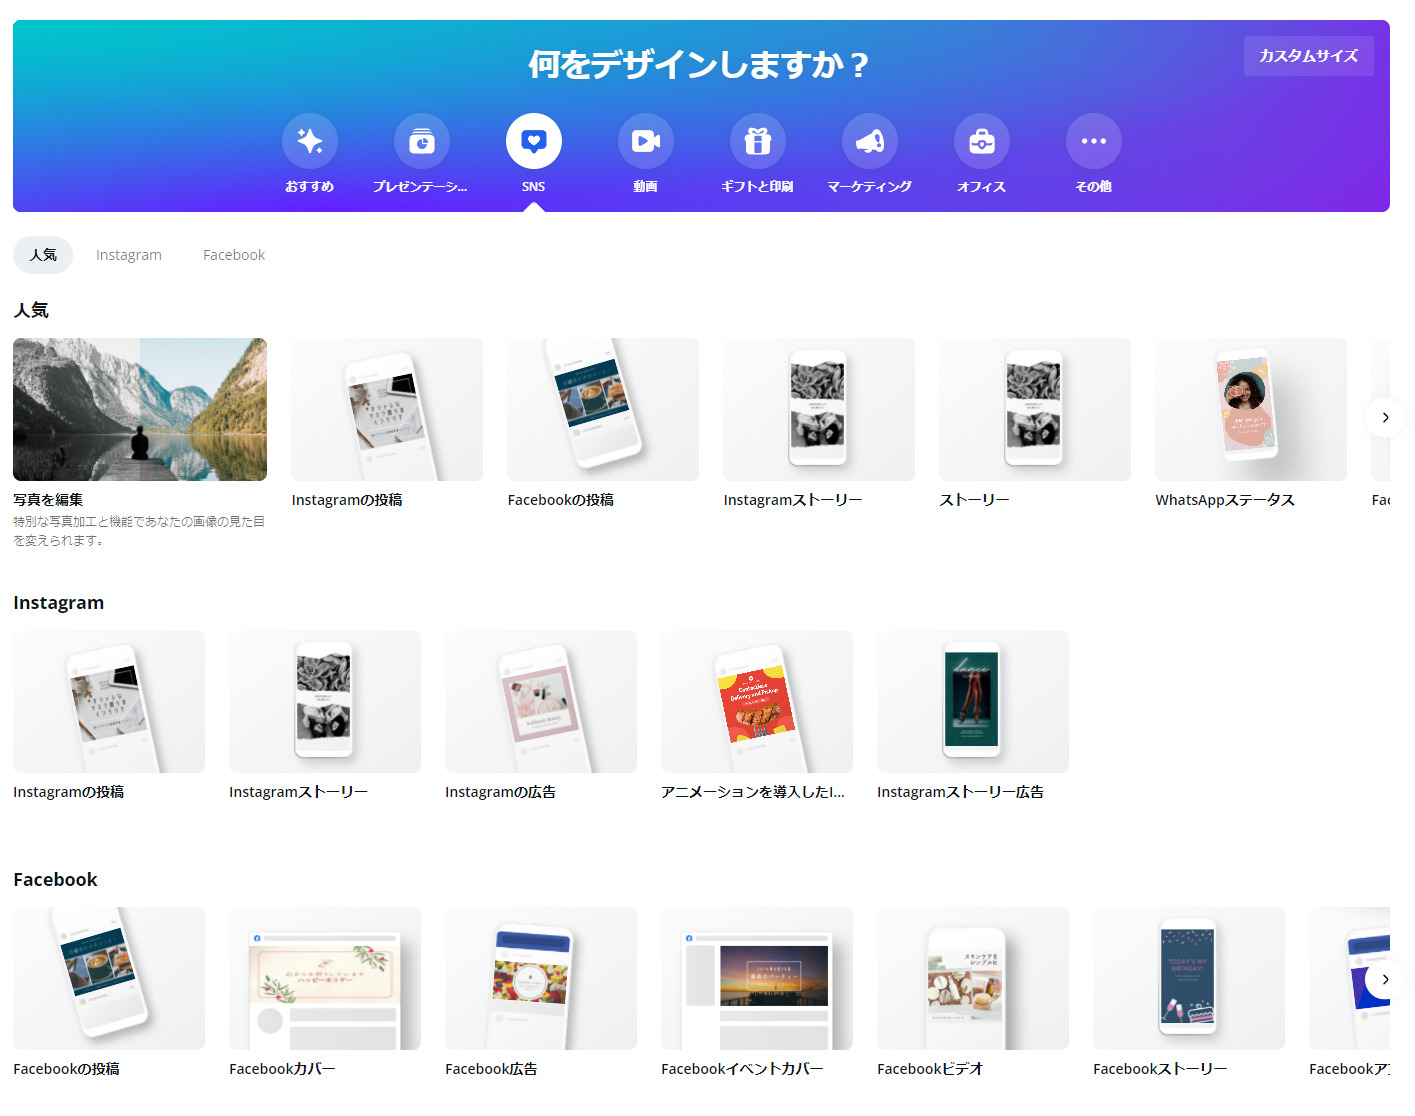Viewport: 1415px width, 1116px height.
Task: Click the Instagramの広告 label
Action: point(500,792)
